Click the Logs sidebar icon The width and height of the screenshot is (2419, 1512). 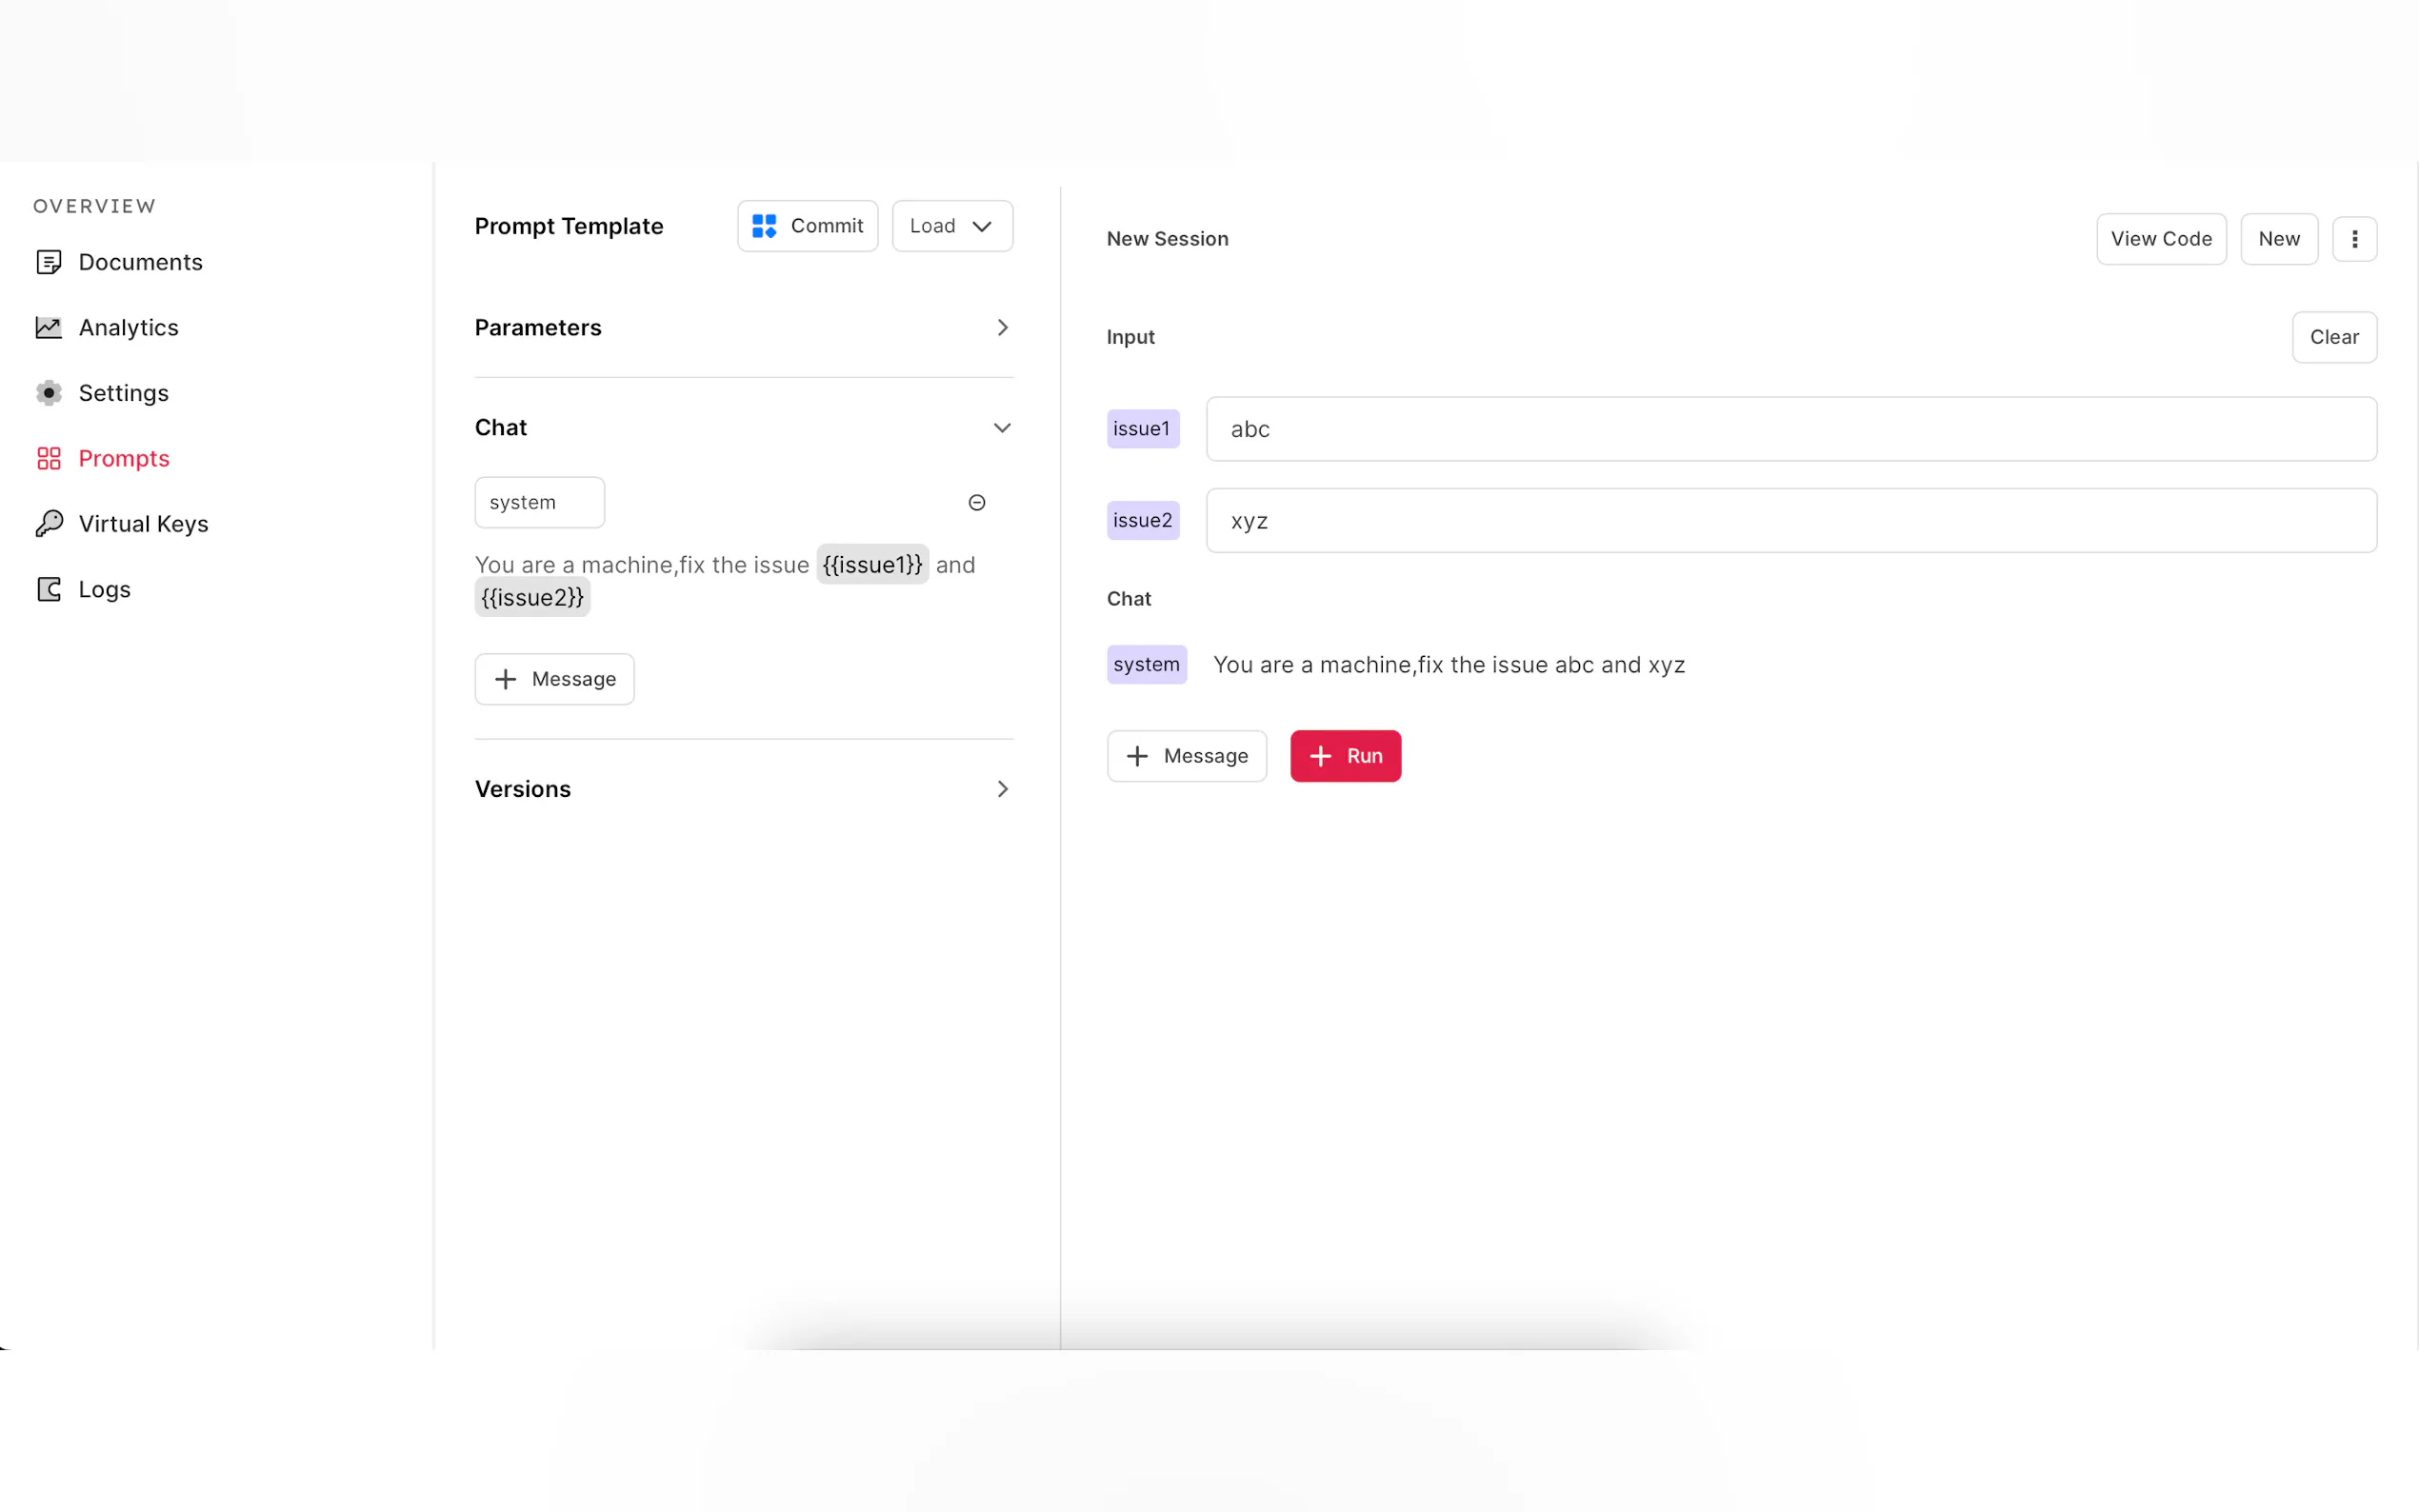48,589
